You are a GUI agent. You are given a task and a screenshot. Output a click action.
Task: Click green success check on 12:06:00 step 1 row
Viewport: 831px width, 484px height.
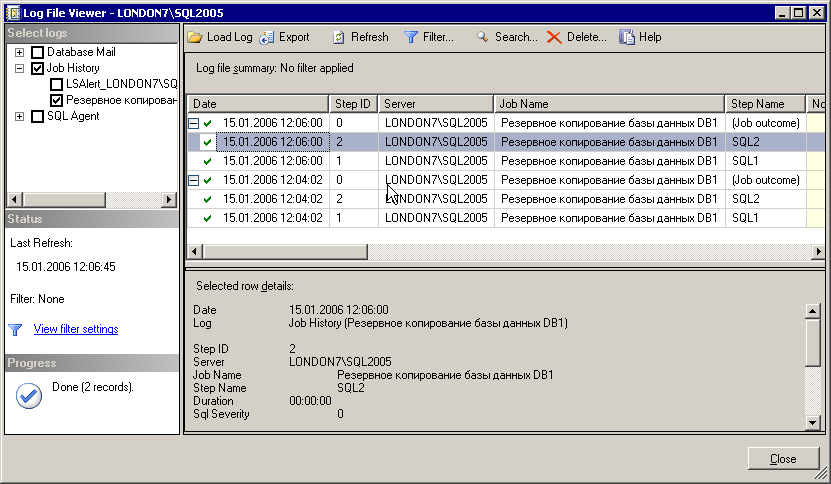(207, 161)
